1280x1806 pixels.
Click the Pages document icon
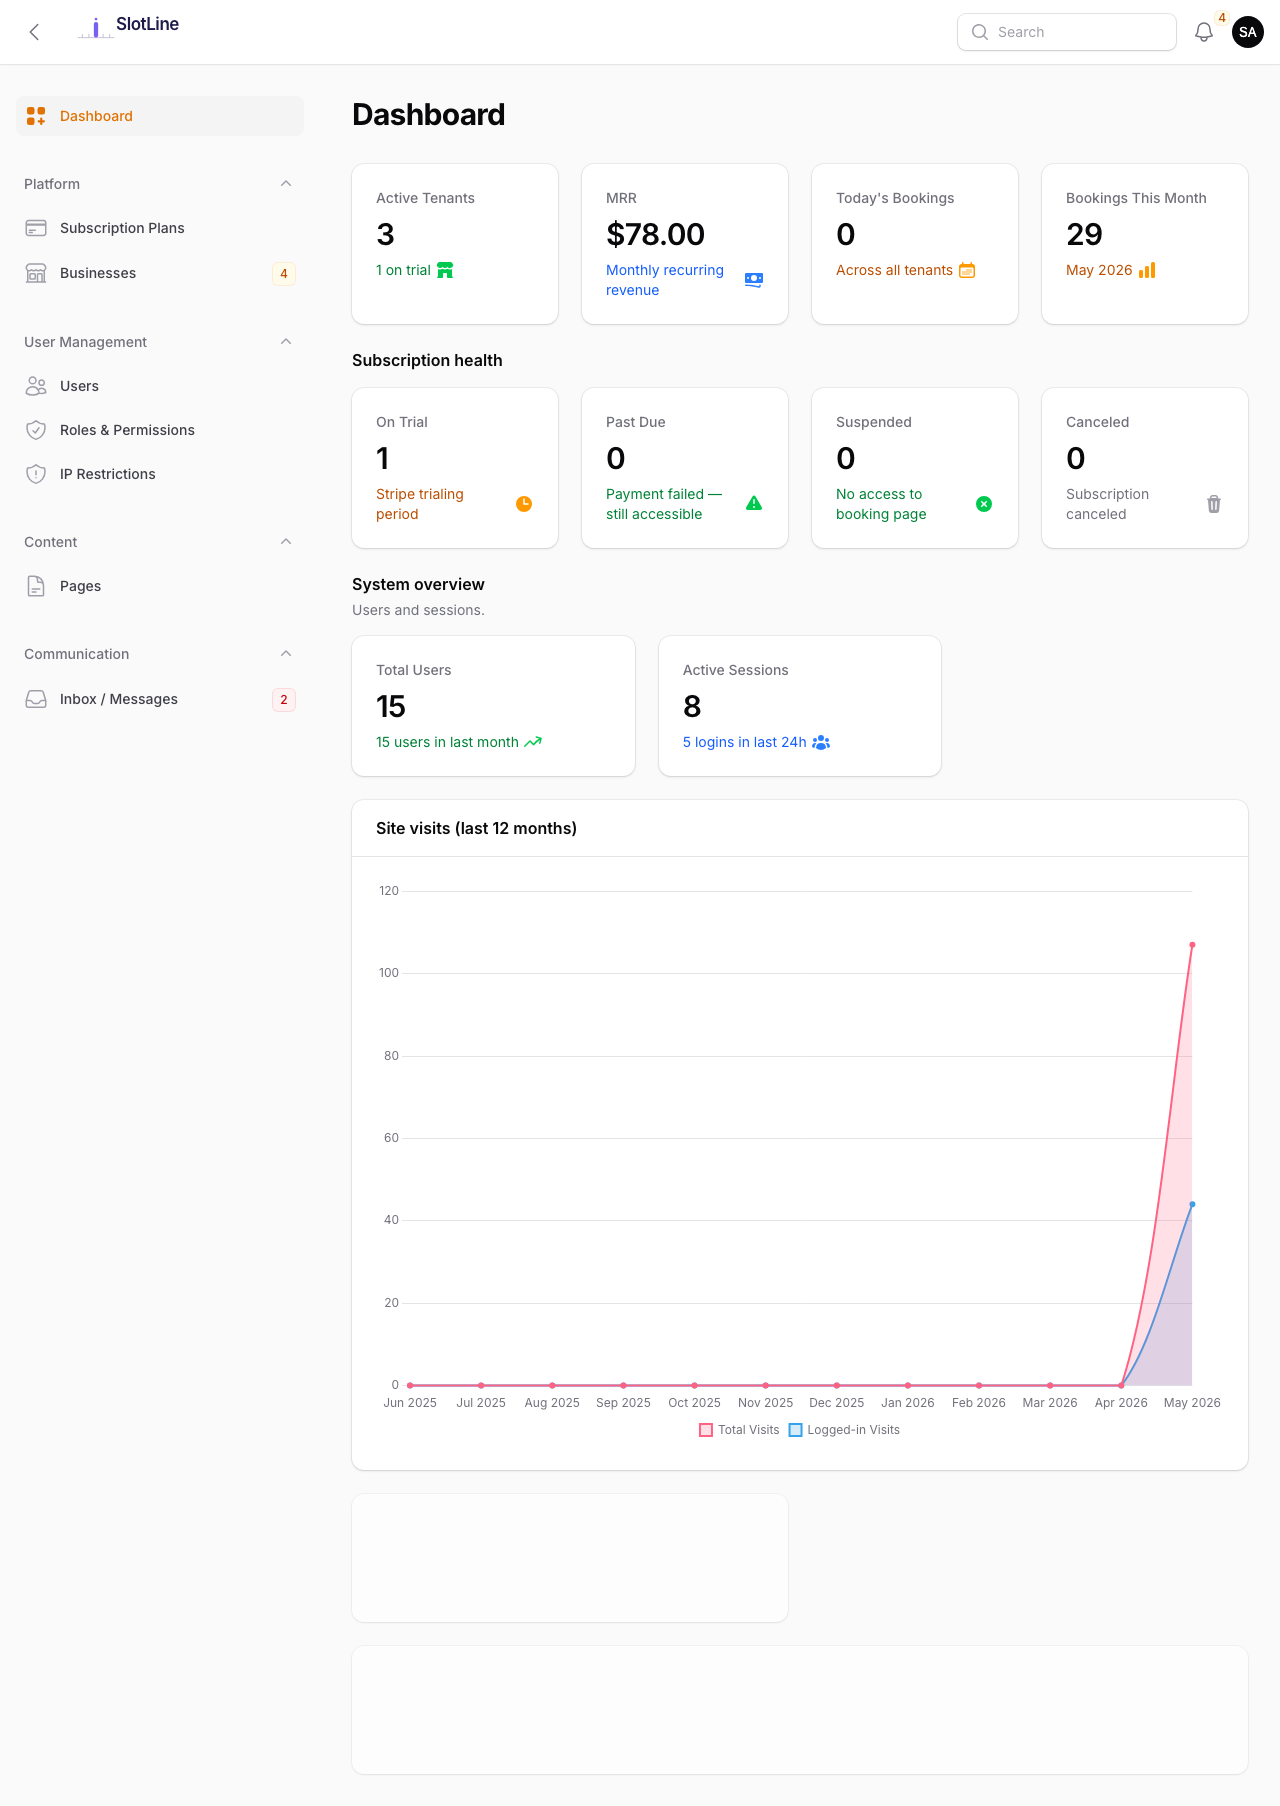36,586
